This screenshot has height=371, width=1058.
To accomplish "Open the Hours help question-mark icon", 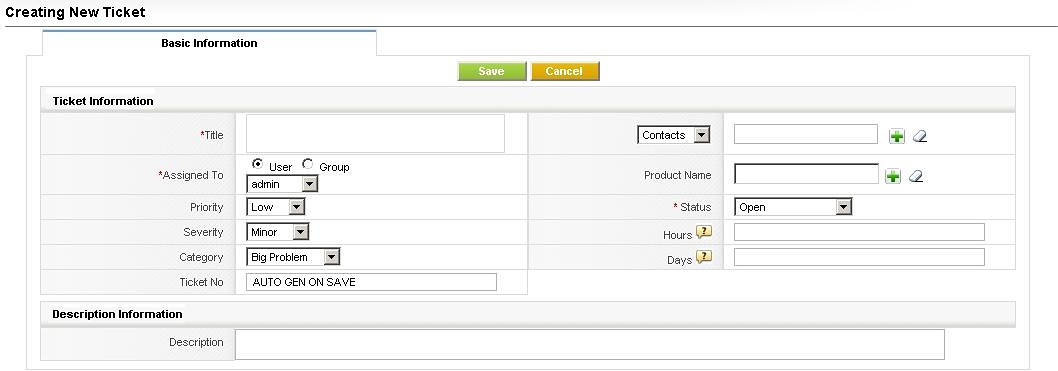I will pos(704,232).
